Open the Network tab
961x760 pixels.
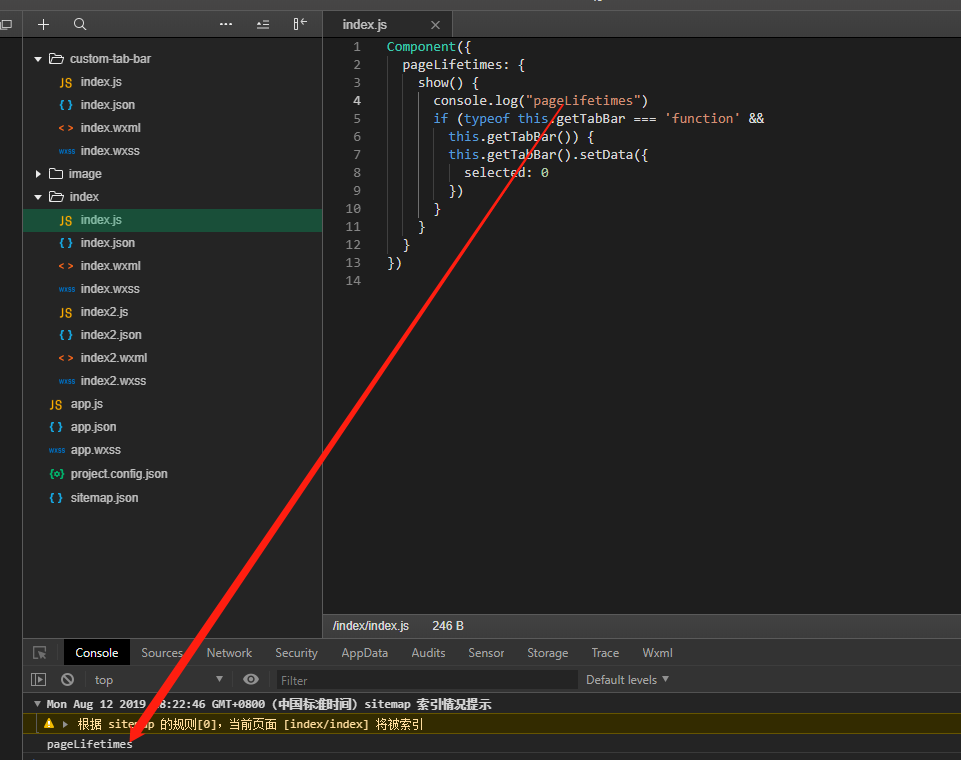point(229,653)
